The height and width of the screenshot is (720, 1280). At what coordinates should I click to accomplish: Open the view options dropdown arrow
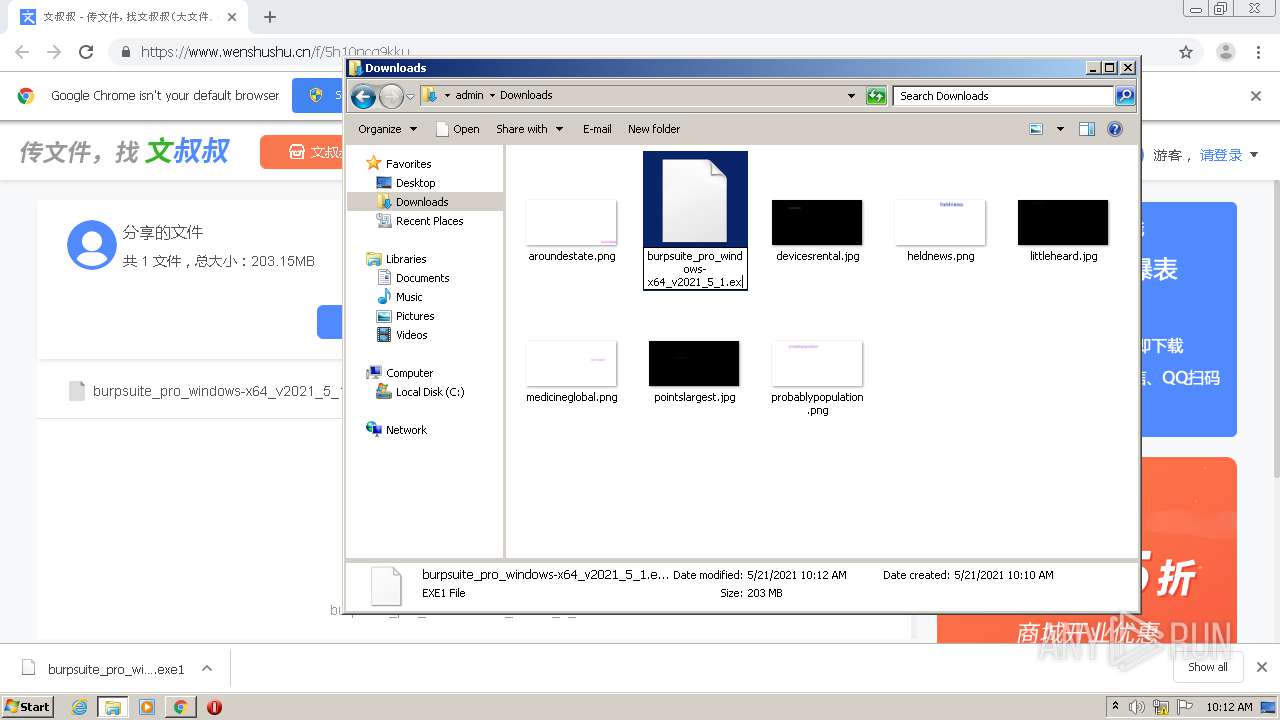tap(1060, 129)
